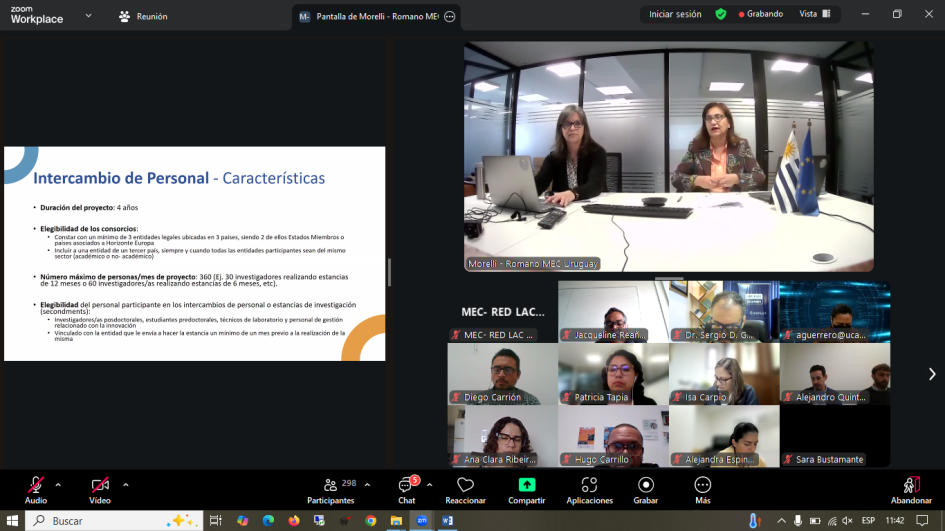Open the Aplicaciones menu

589,489
